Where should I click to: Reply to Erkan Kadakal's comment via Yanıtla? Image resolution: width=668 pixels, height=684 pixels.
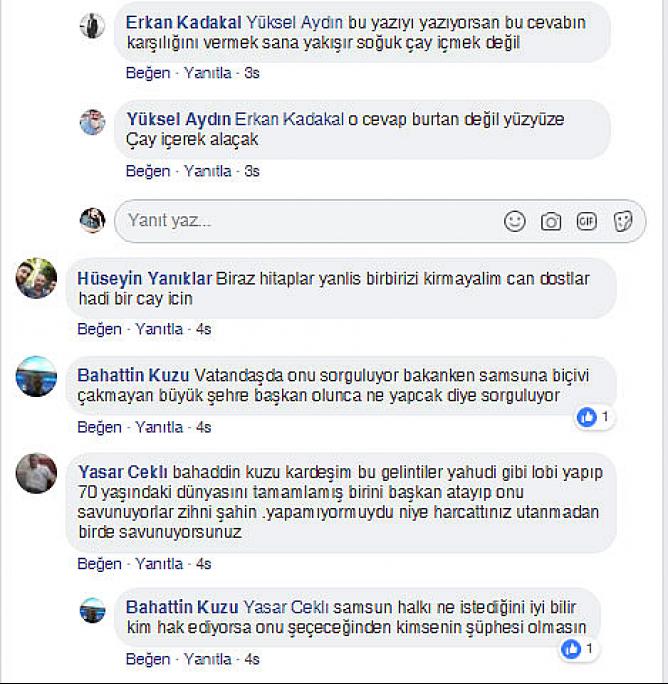(207, 73)
